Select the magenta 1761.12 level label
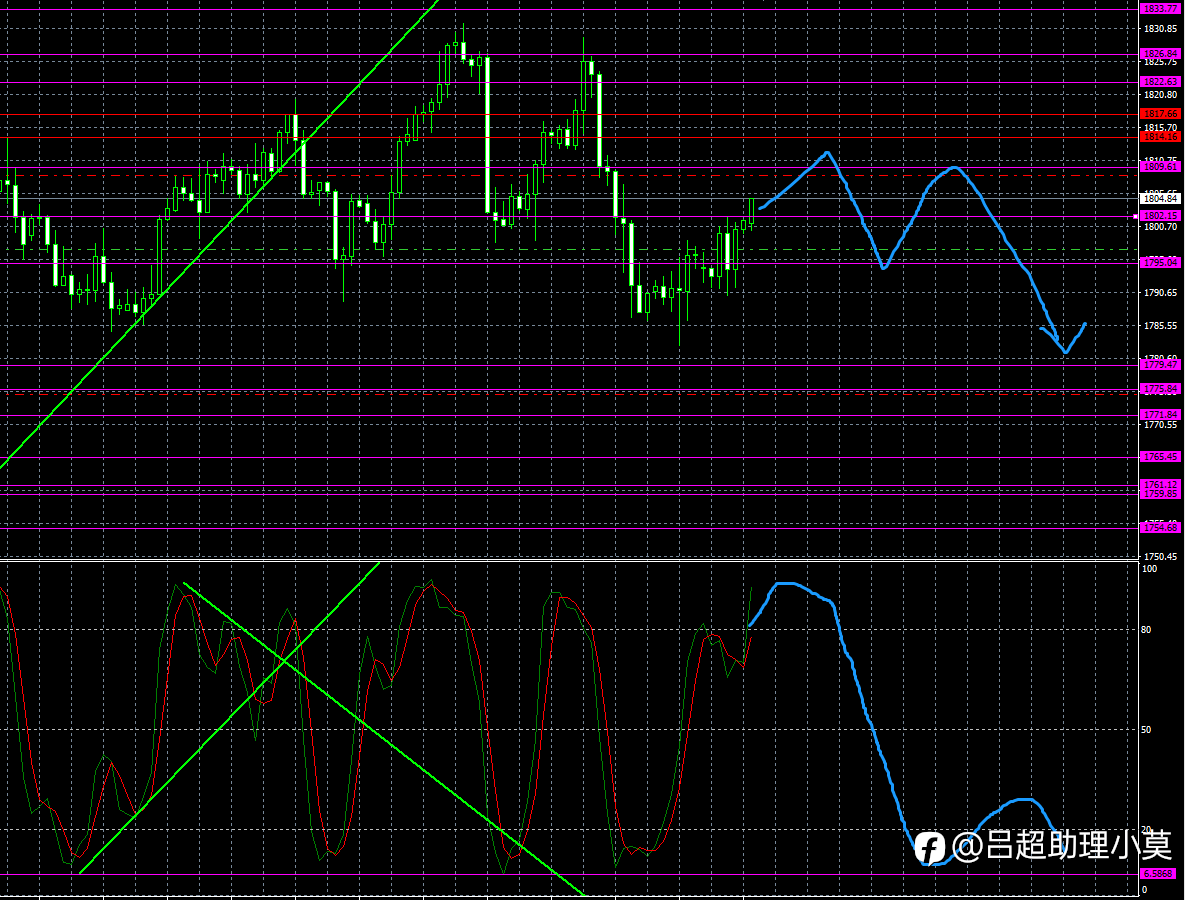Viewport: 1186px width, 900px height. pyautogui.click(x=1160, y=484)
